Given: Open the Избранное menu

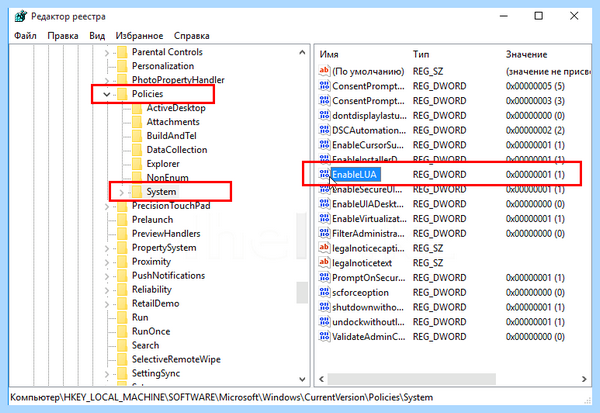Looking at the screenshot, I should click(x=139, y=36).
